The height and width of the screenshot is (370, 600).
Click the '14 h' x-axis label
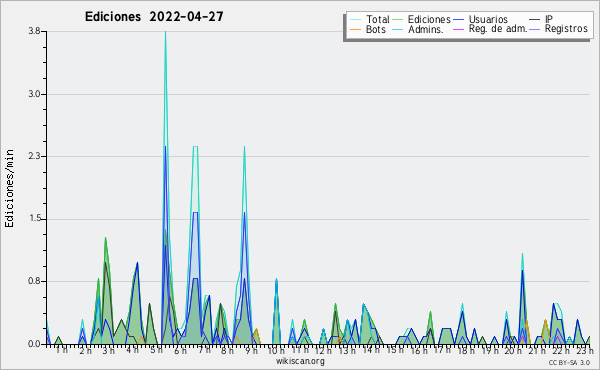[x=371, y=349]
